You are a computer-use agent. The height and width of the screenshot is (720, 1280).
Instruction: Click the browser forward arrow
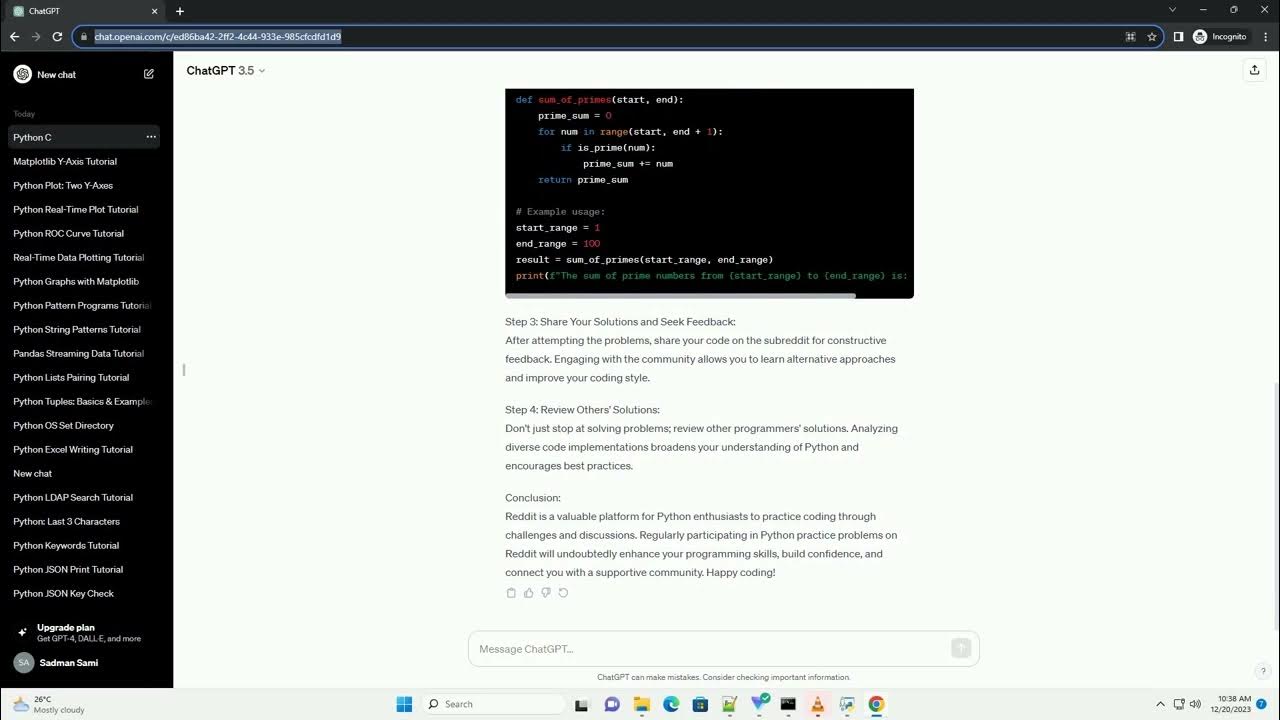36,37
